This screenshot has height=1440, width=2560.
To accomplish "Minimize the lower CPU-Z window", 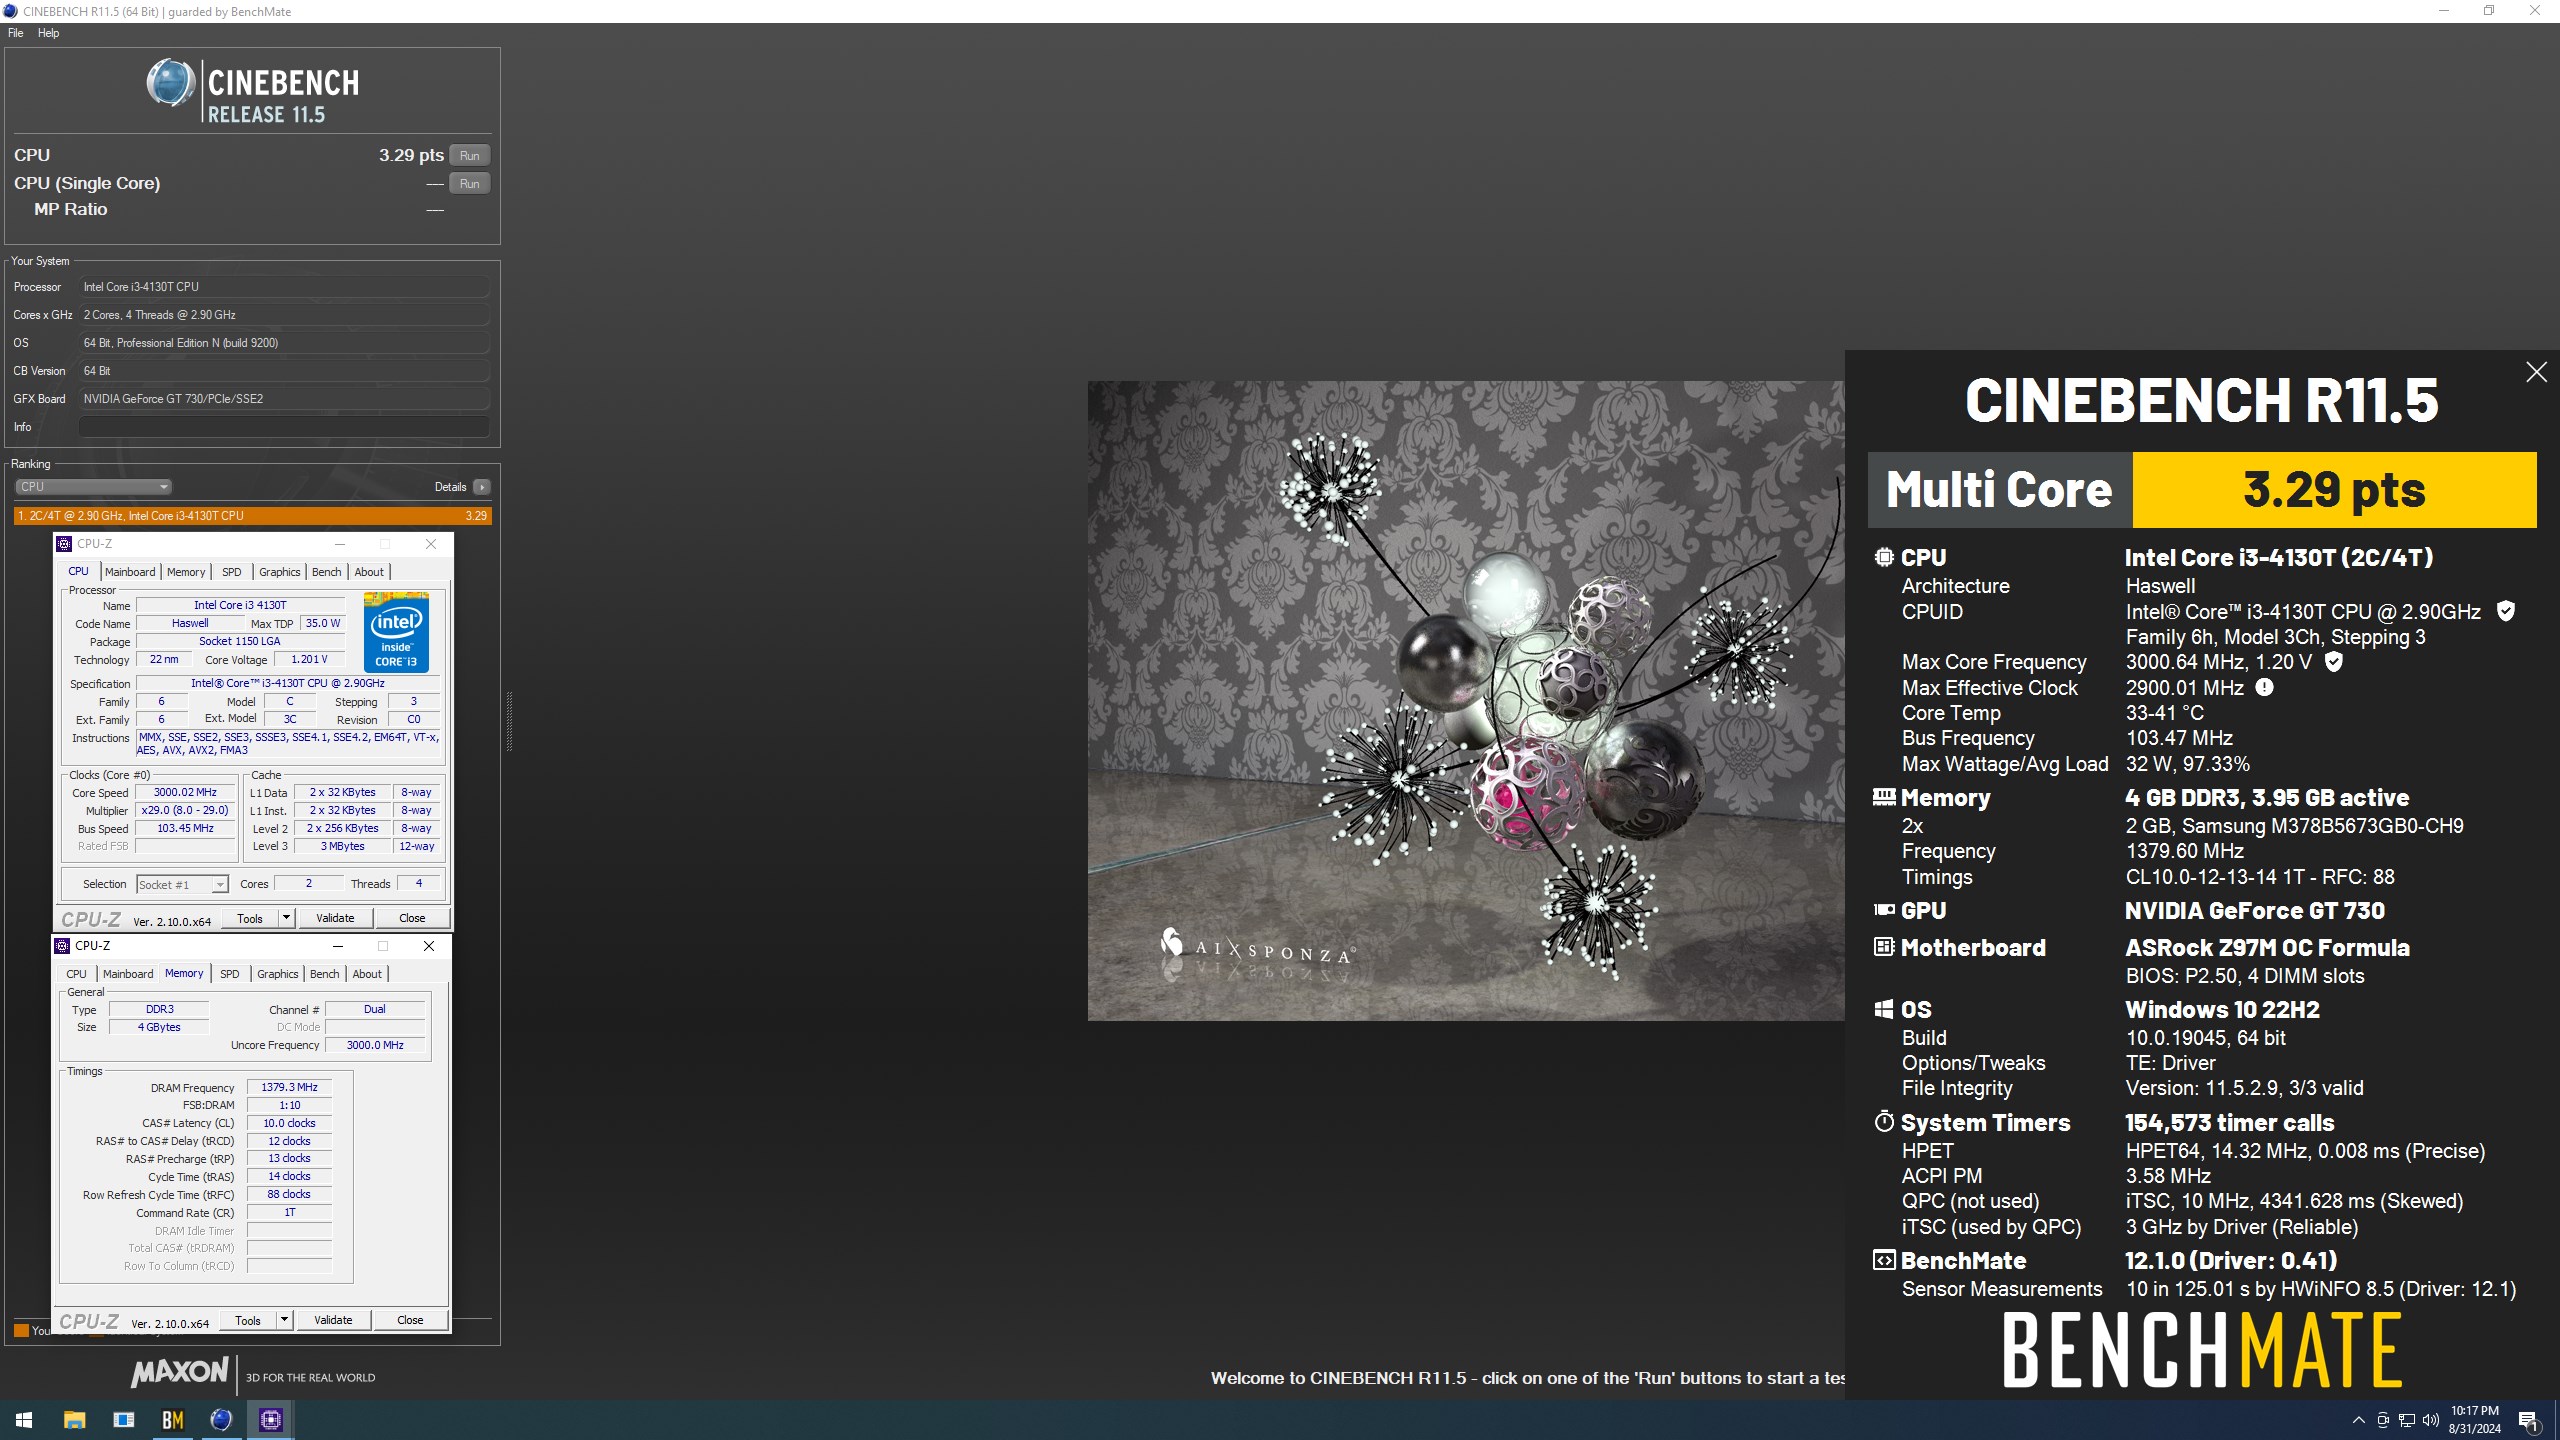I will click(338, 946).
